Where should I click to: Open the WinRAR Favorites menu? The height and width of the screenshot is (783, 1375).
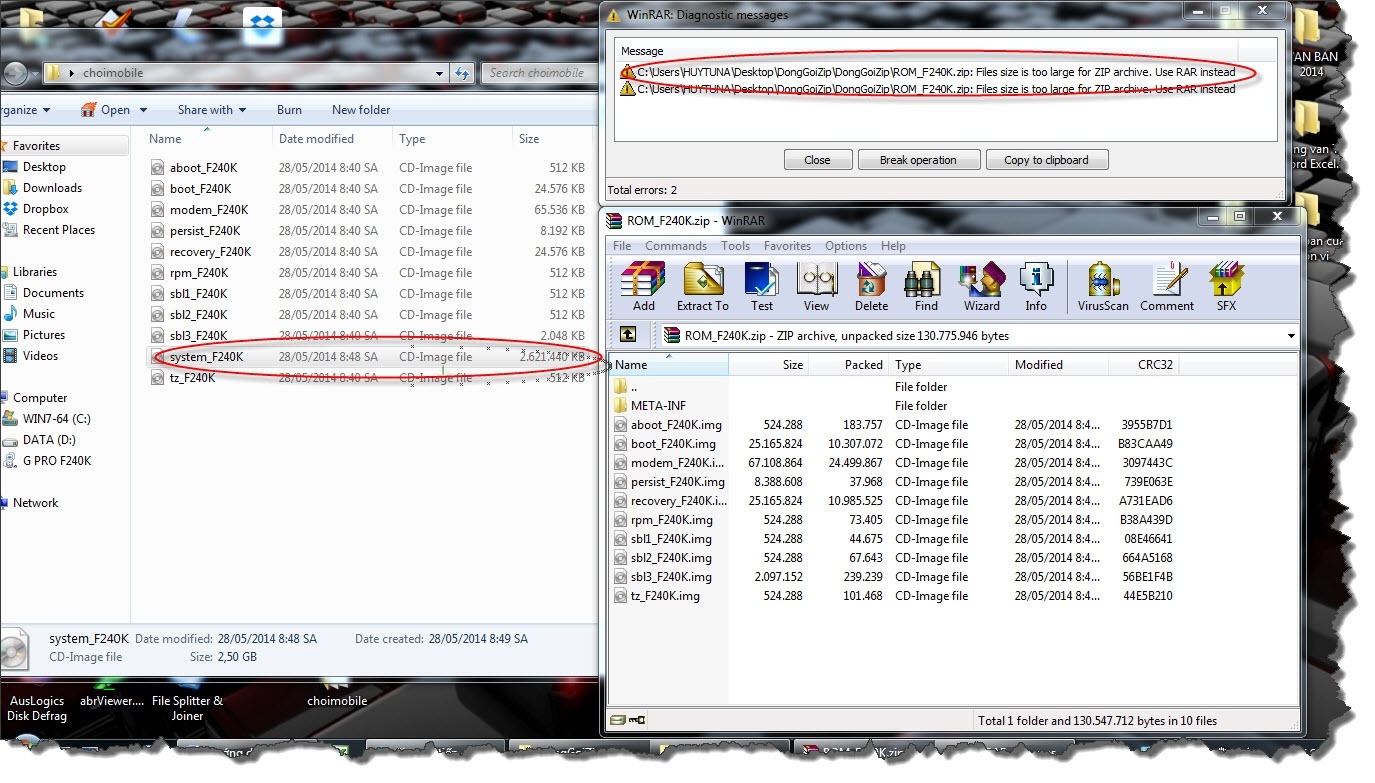(x=787, y=246)
